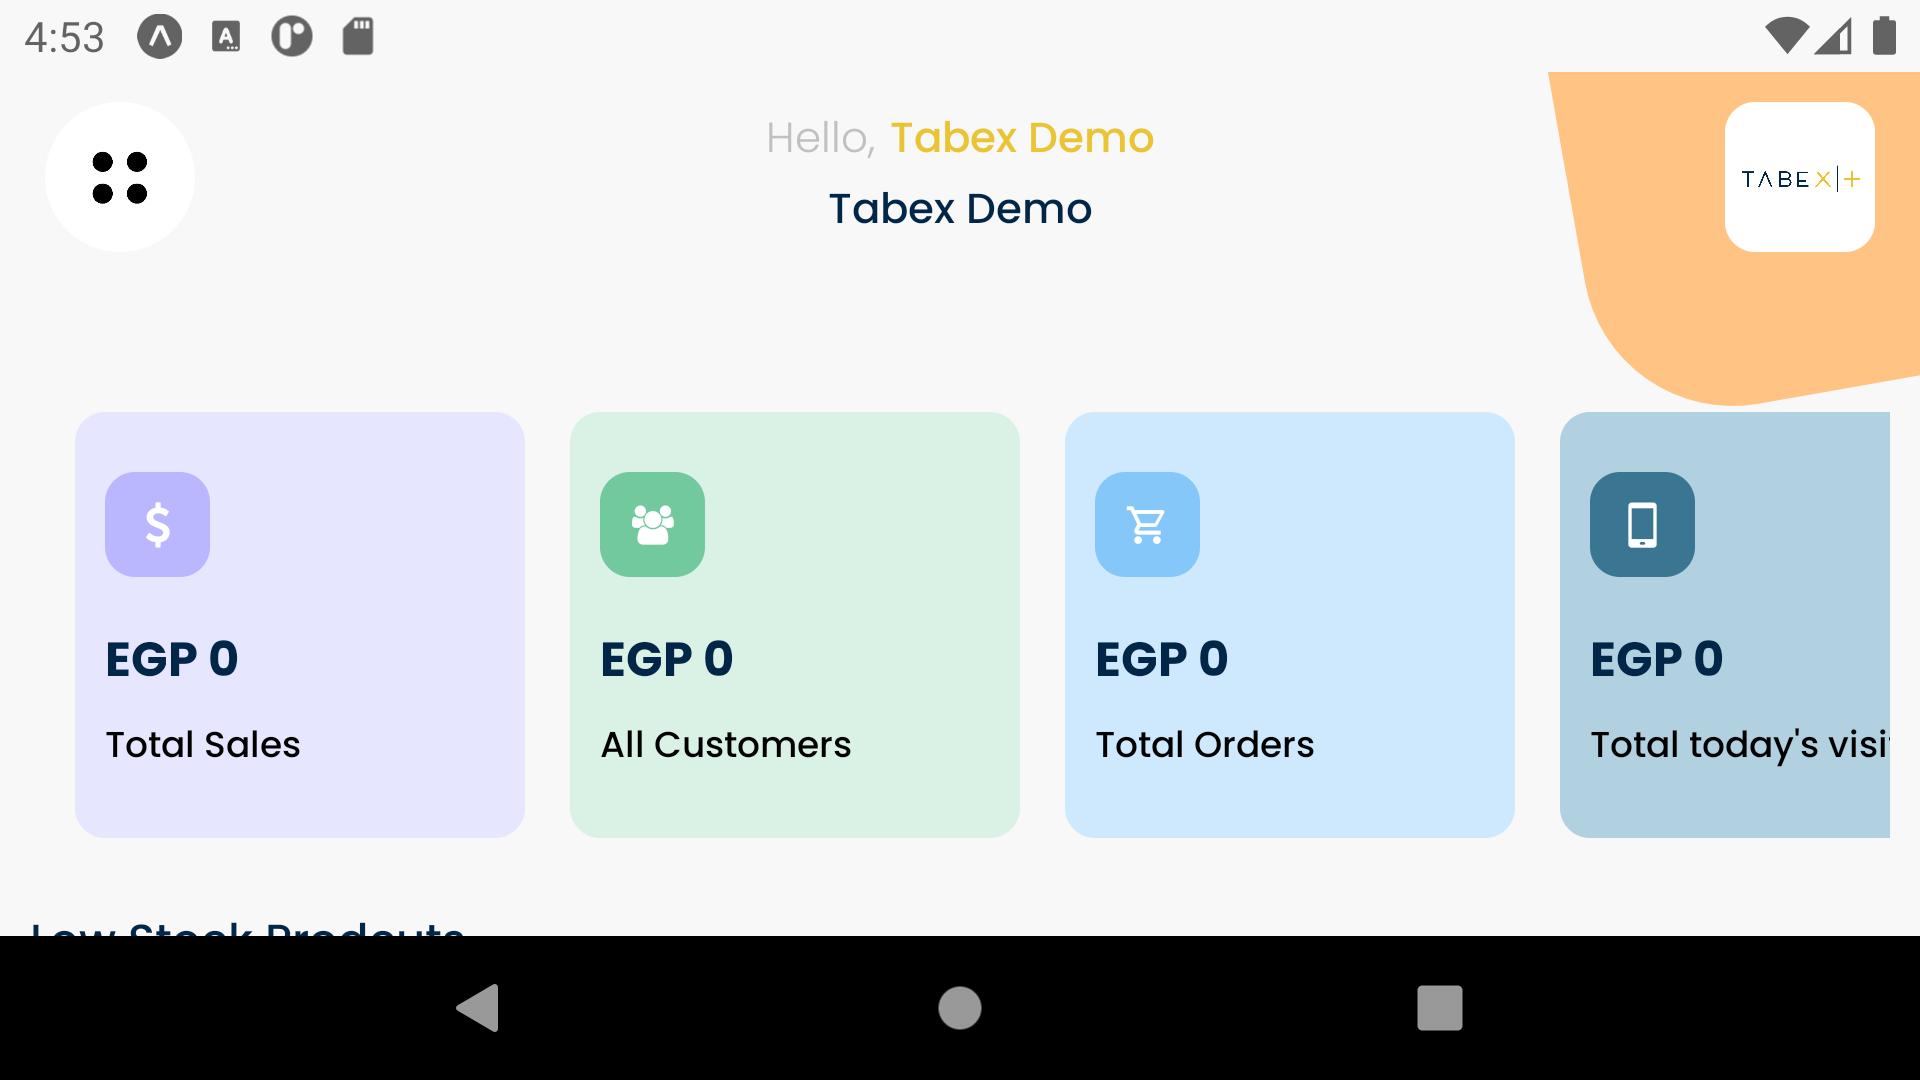Tap the Tabex logo tile
Screen dimensions: 1920x1080
point(1799,177)
